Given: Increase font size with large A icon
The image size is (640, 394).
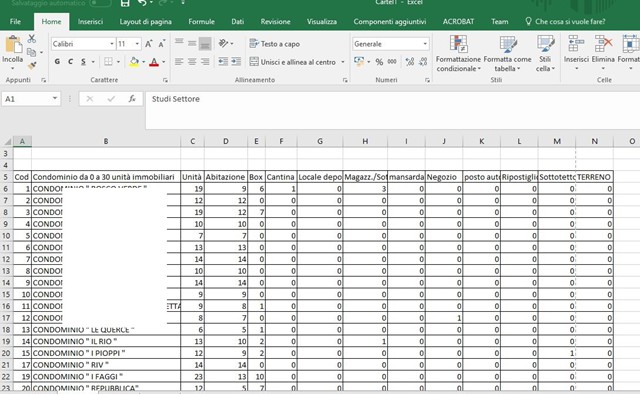Looking at the screenshot, I should 149,44.
